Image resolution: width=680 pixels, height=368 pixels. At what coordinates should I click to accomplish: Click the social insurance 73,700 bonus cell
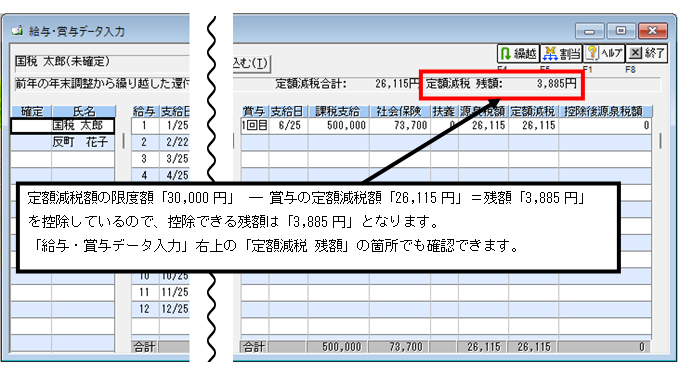[x=399, y=126]
